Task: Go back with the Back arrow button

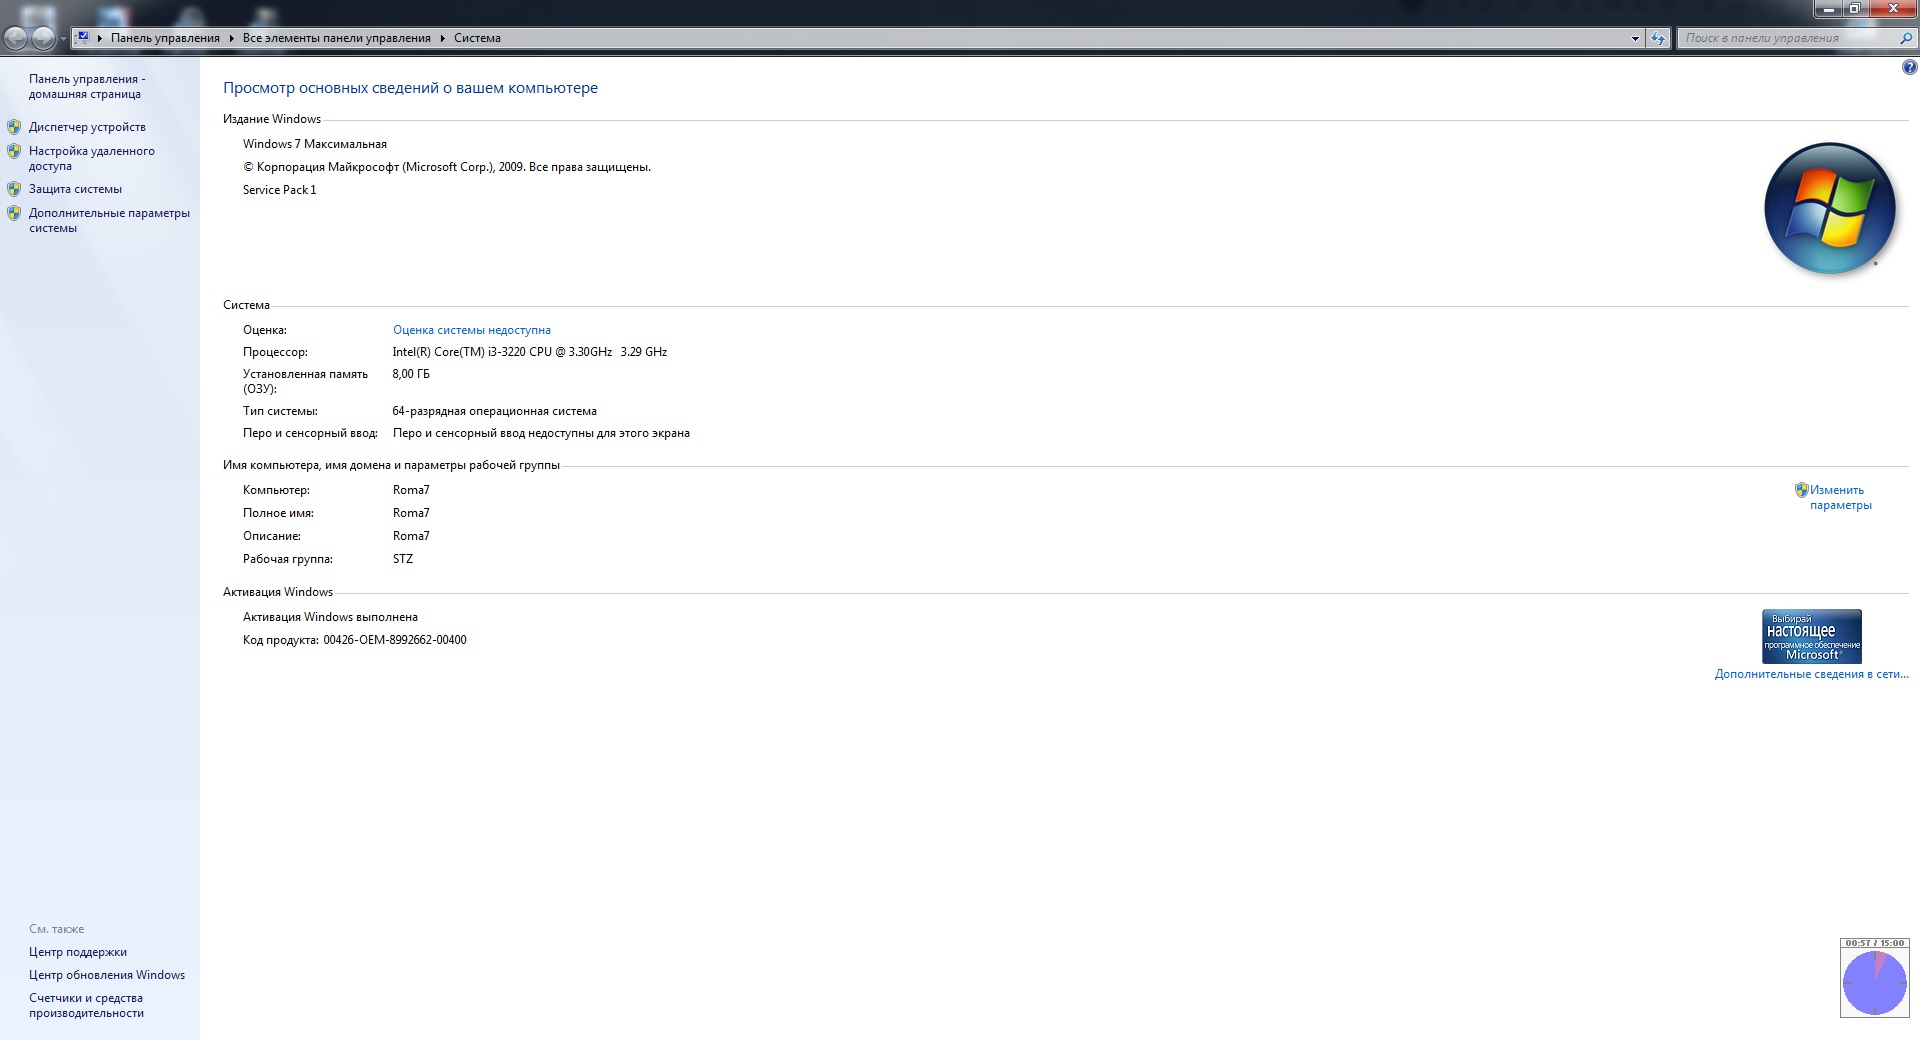Action: [x=16, y=39]
